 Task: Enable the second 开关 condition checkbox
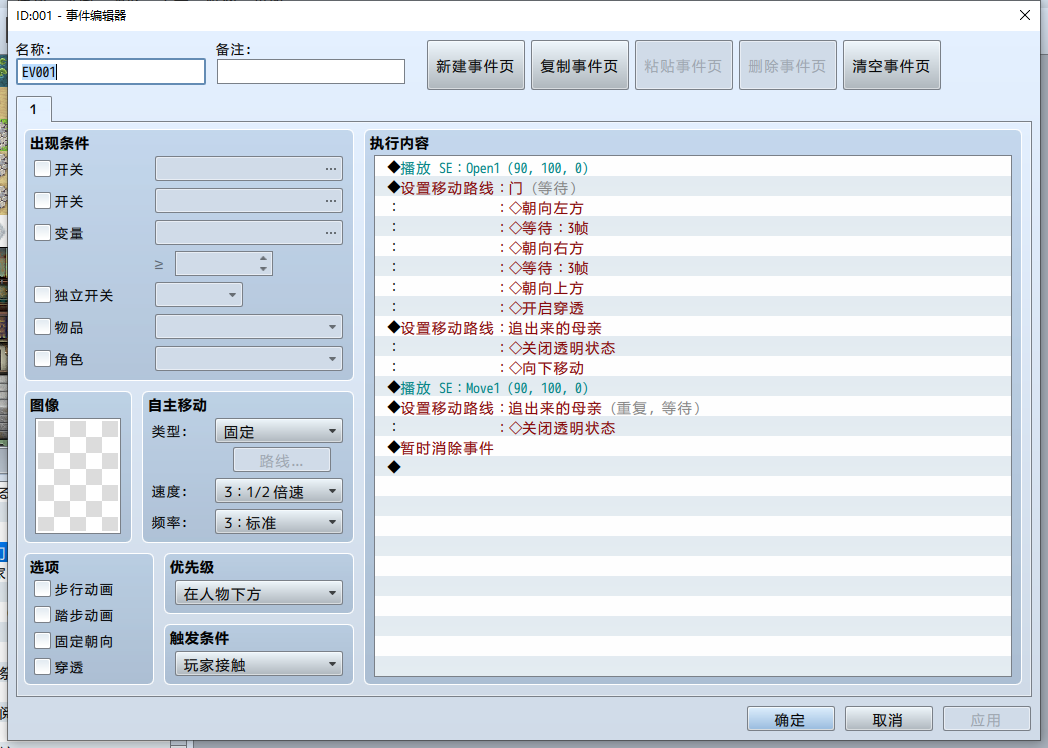point(42,201)
